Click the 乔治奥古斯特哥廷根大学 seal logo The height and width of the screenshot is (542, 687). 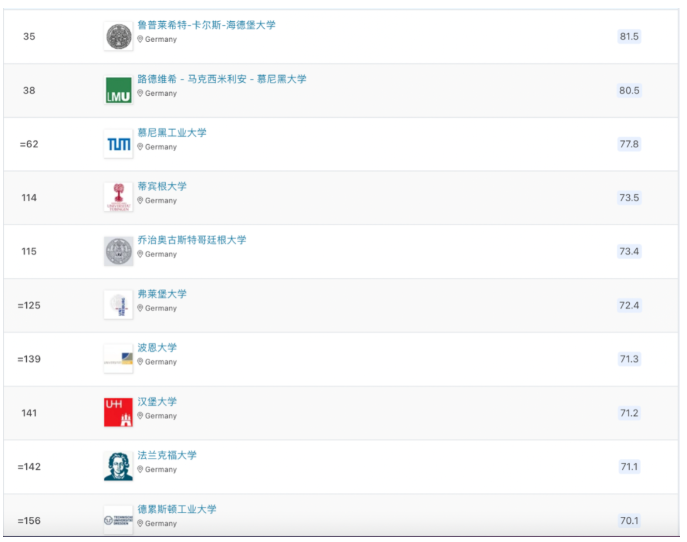pos(118,251)
